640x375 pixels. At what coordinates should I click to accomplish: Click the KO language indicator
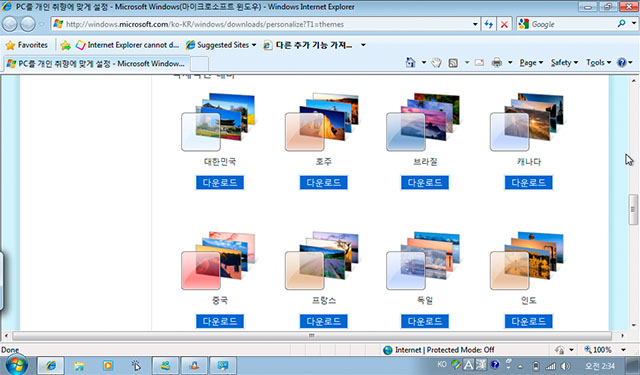[x=442, y=364]
